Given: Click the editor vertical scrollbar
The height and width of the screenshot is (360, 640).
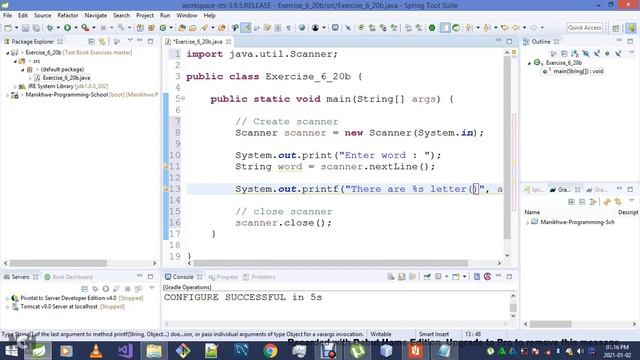Looking at the screenshot, I should click(507, 147).
